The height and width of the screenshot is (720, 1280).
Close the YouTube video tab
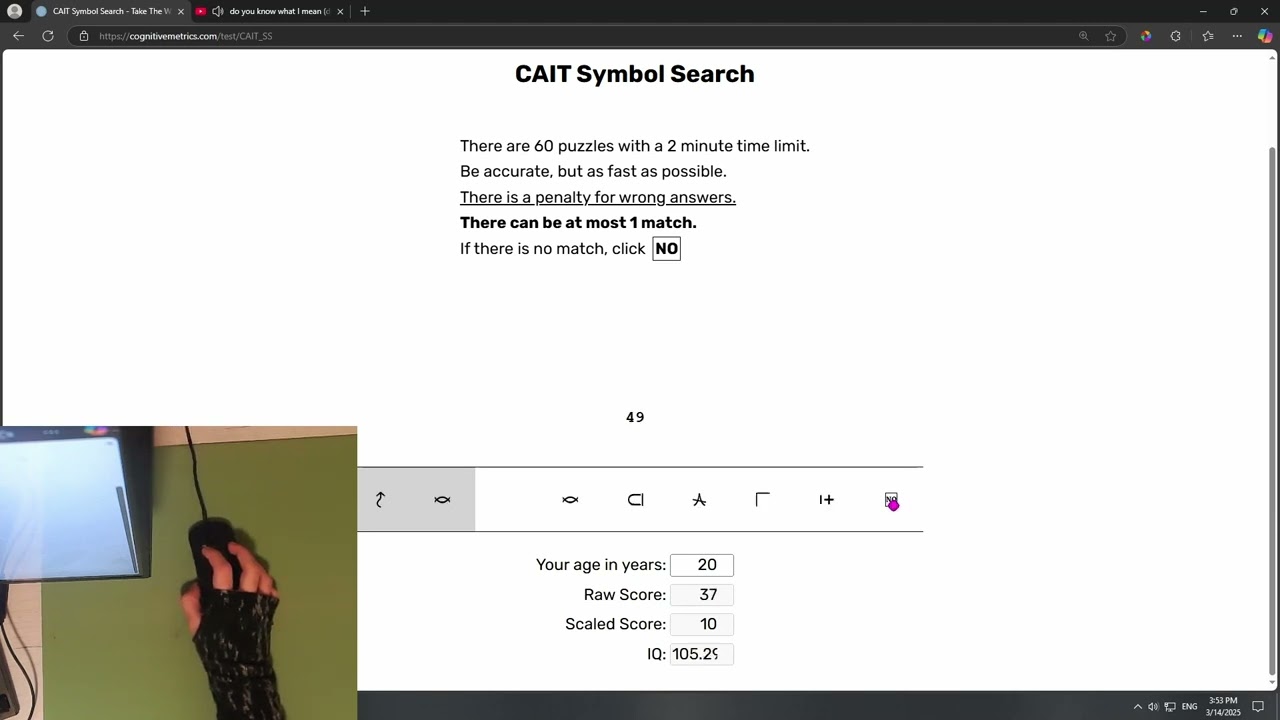point(340,11)
